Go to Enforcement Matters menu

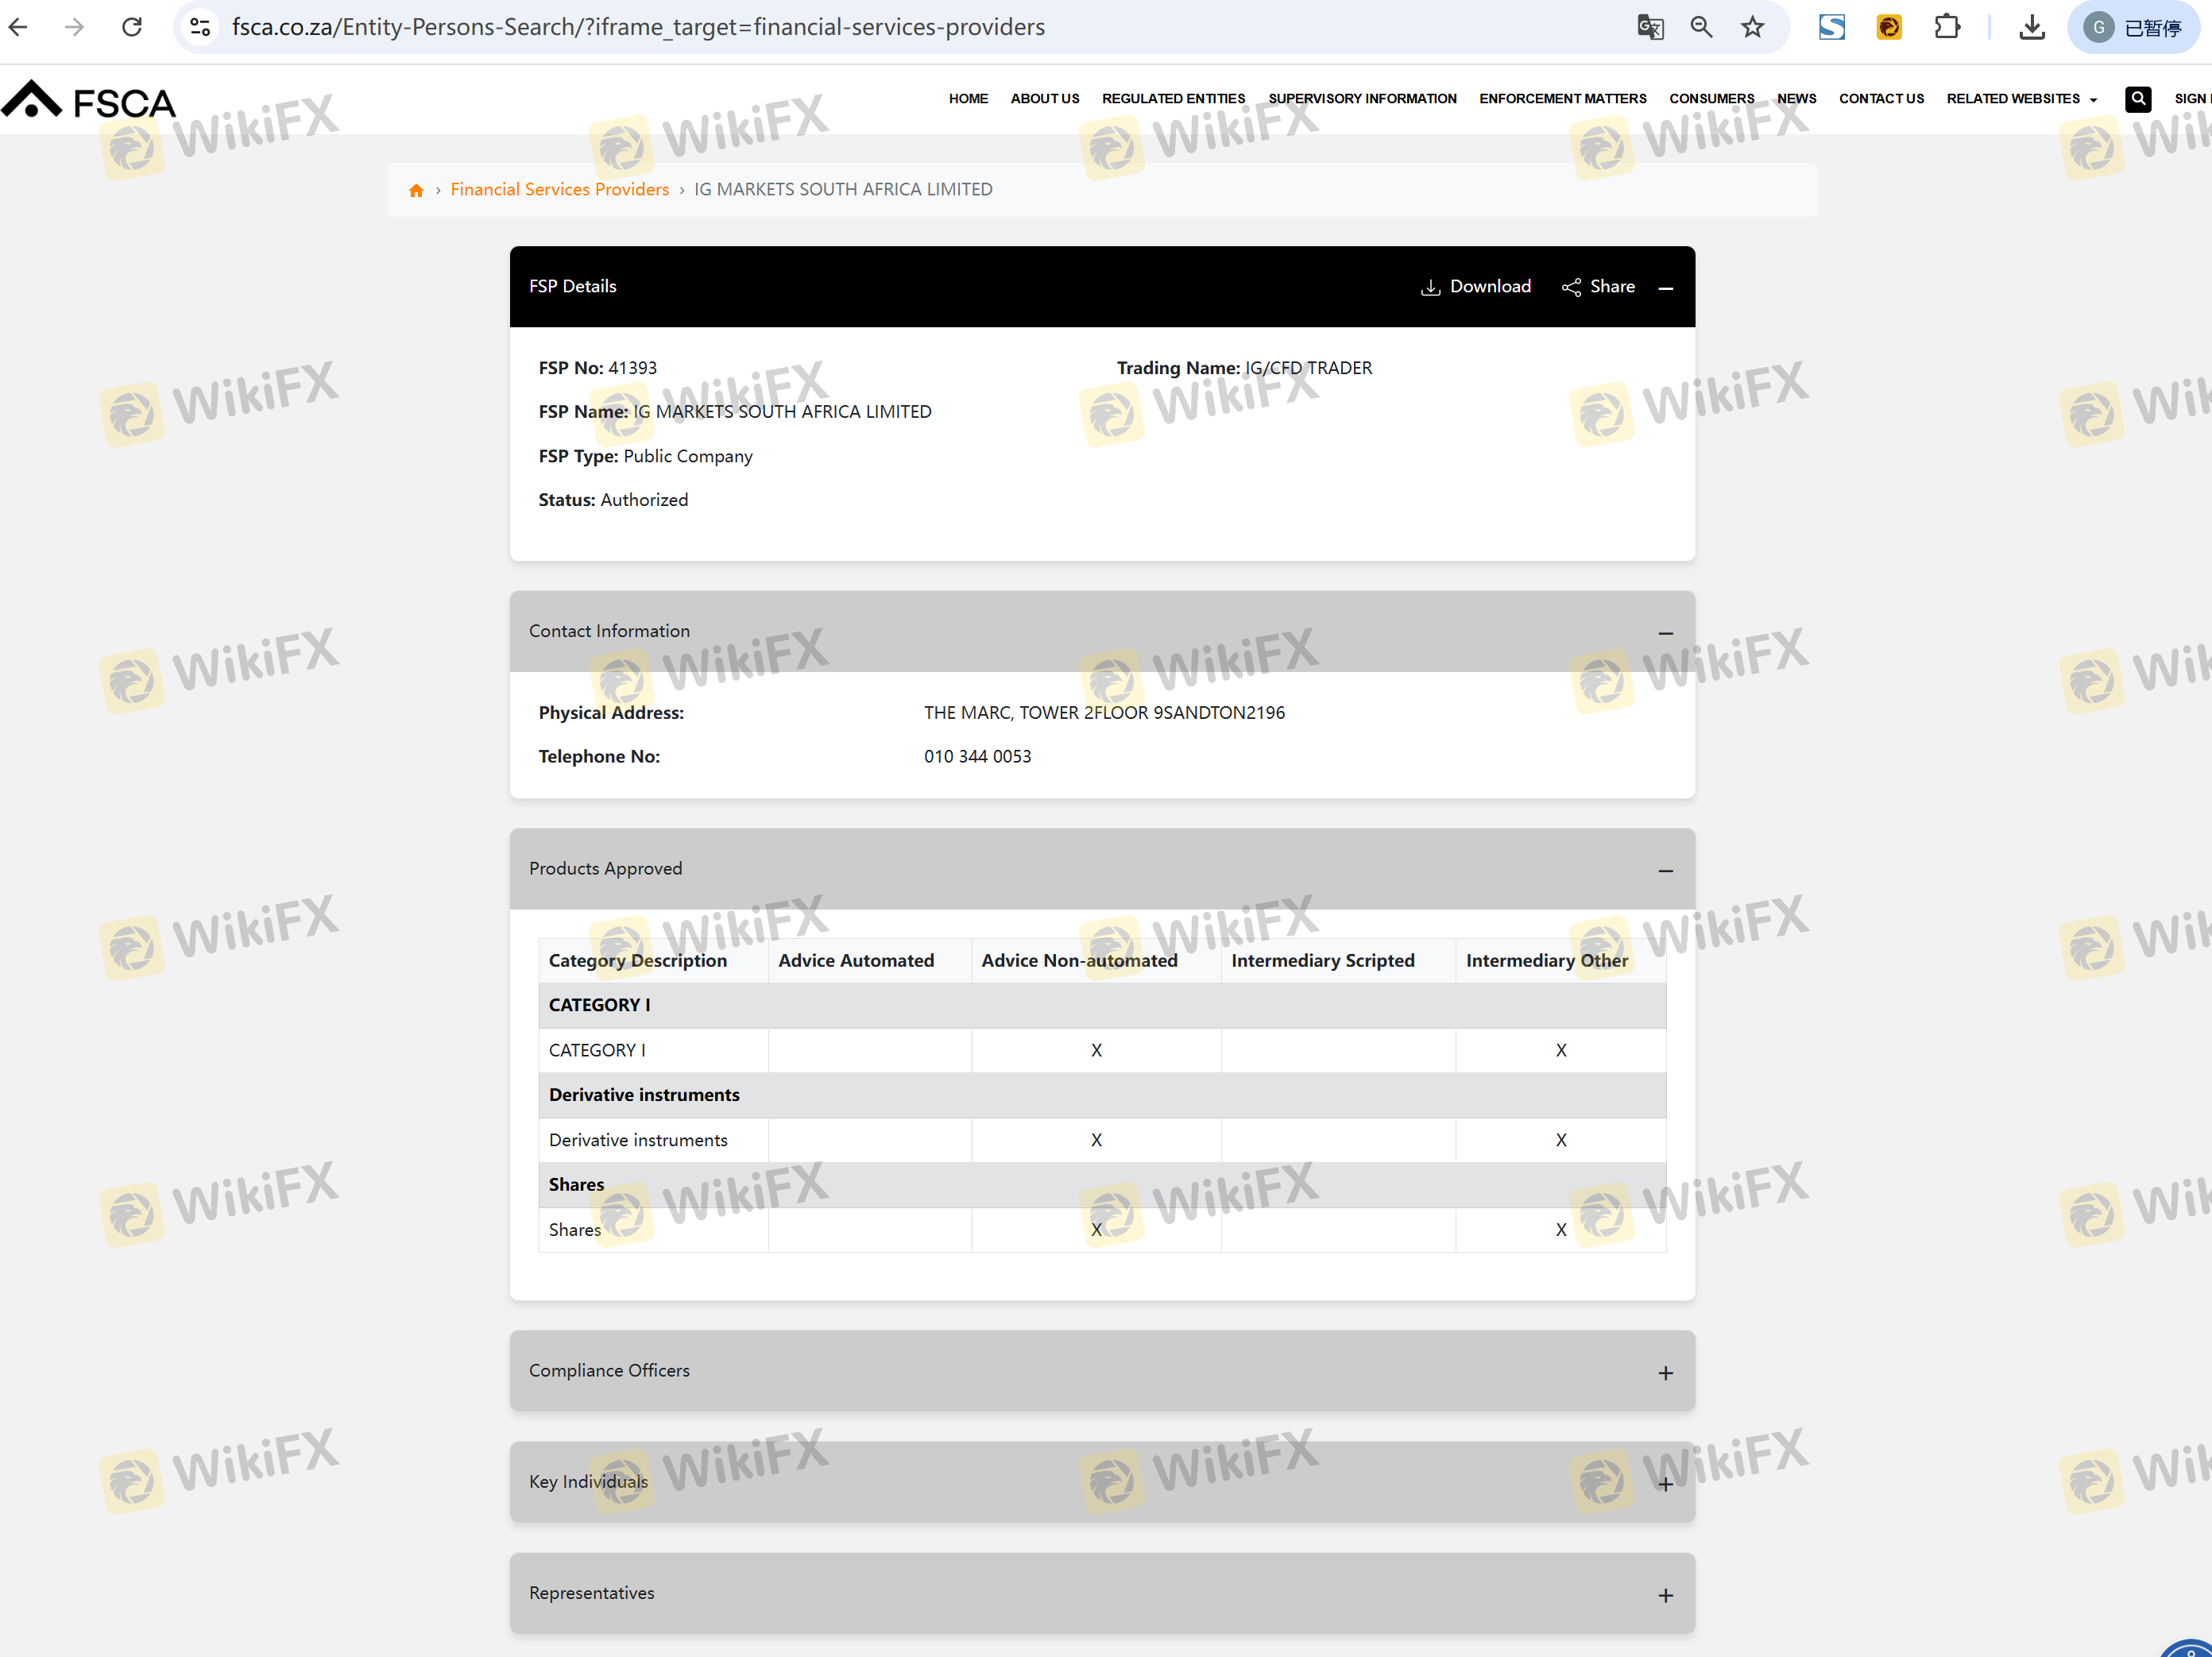[x=1562, y=98]
